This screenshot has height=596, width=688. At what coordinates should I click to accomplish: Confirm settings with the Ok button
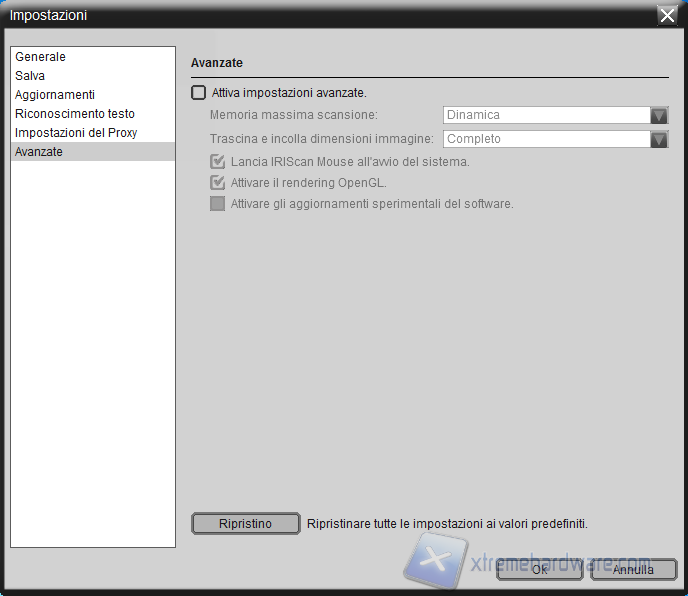click(x=539, y=570)
